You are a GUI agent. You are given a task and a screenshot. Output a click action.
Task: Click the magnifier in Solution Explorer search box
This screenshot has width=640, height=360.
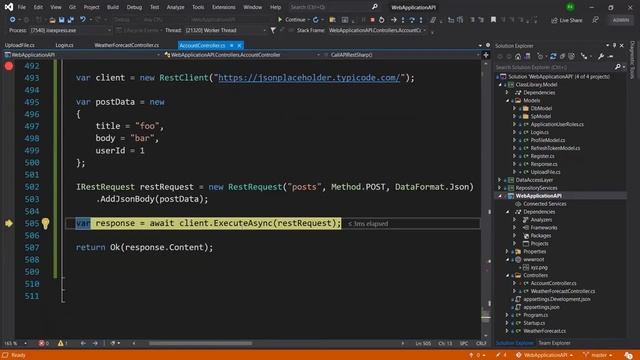click(x=618, y=67)
